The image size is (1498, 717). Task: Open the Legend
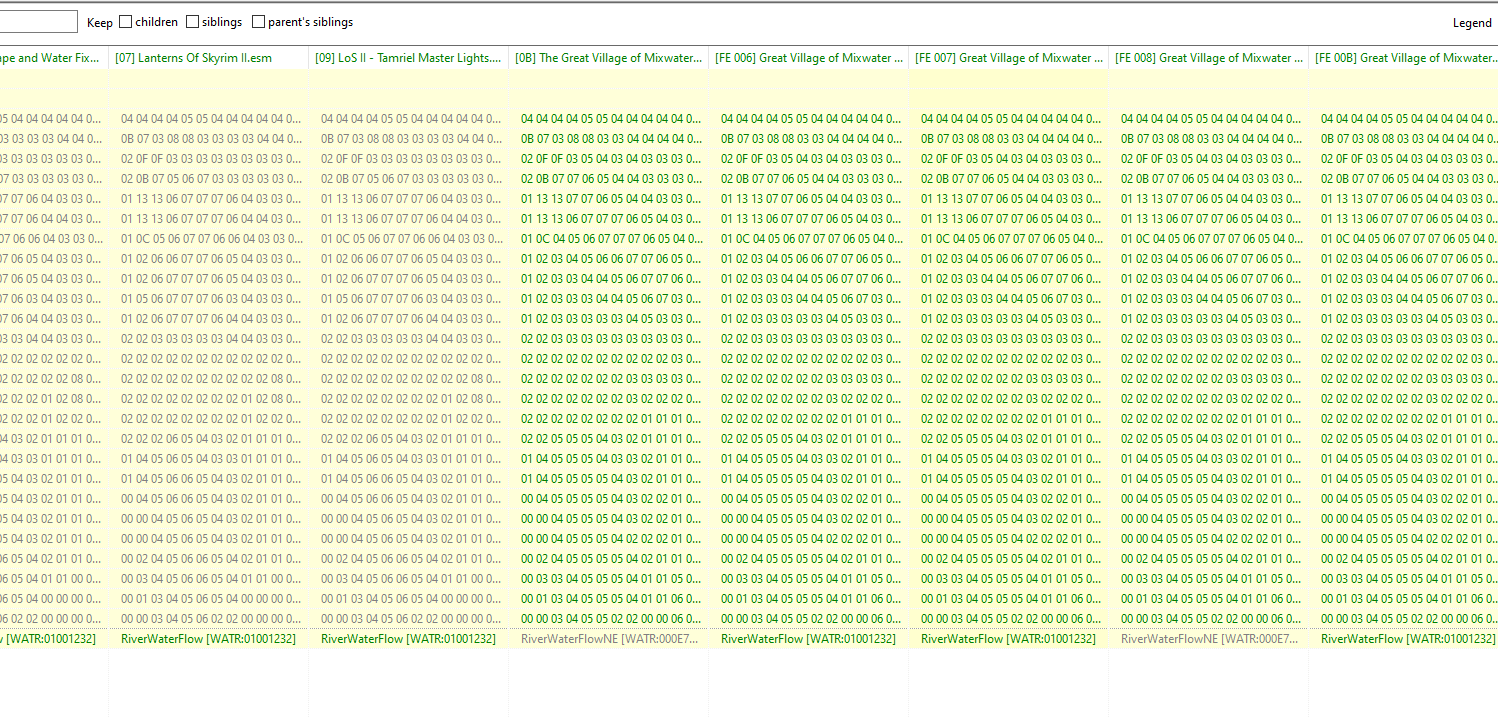tap(1471, 22)
